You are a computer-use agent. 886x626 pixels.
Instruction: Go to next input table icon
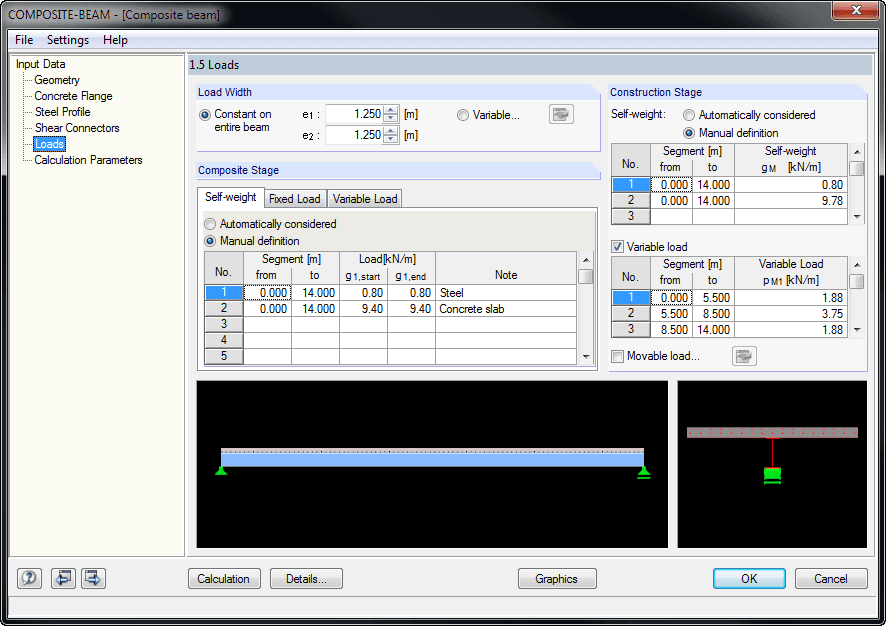(93, 578)
